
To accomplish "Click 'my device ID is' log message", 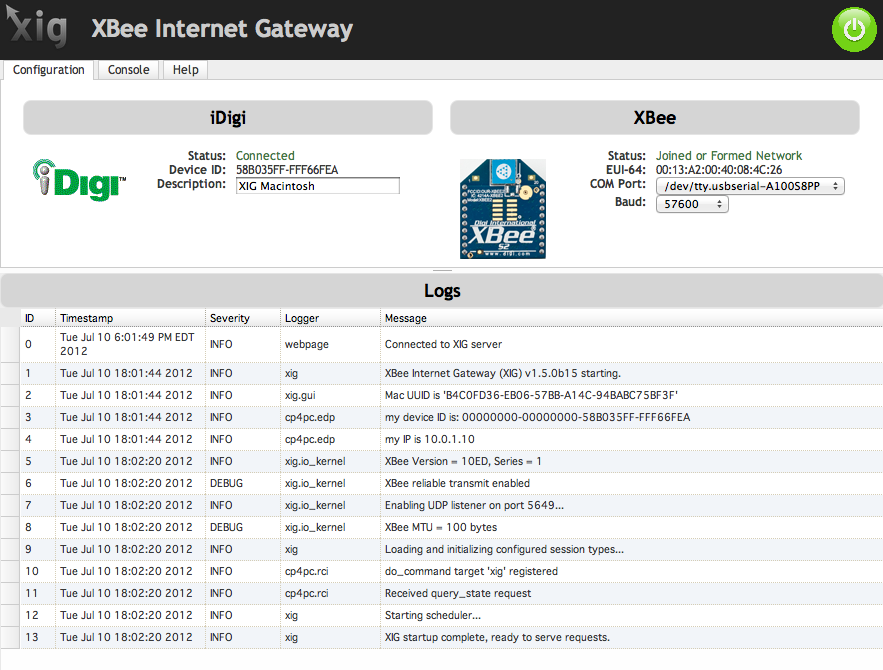I will [537, 417].
